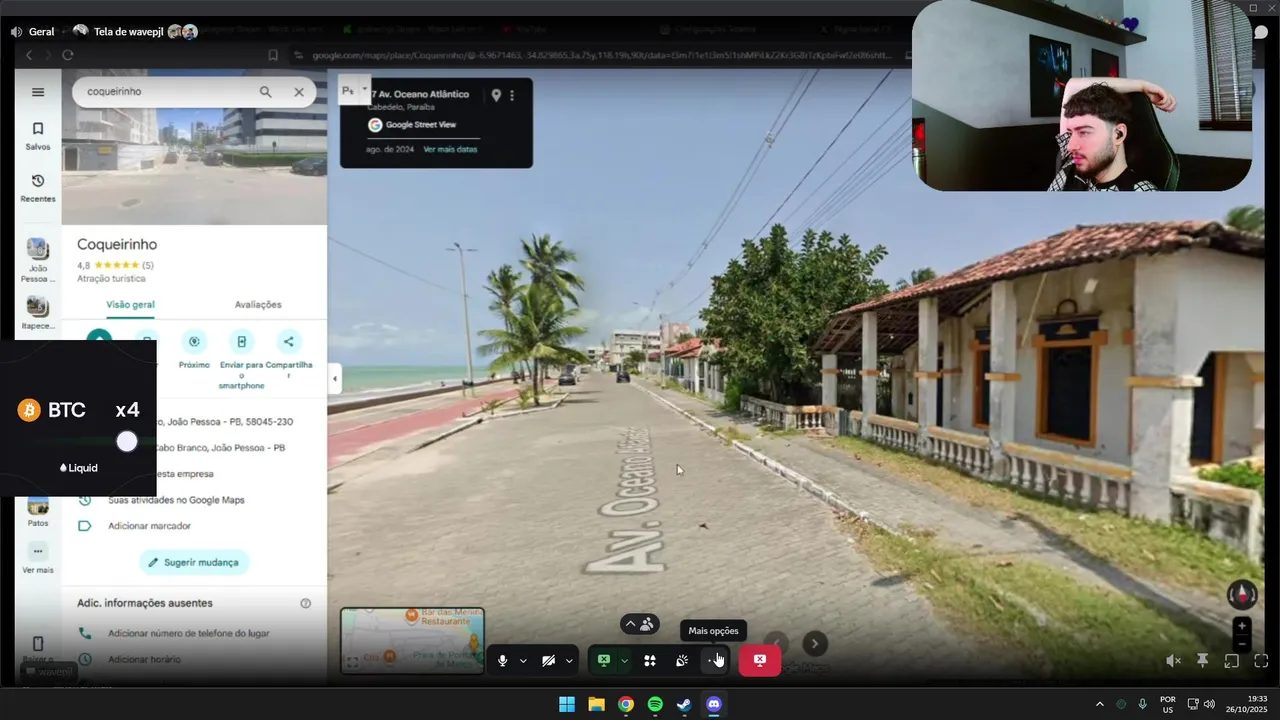Screen dimensions: 1280x720
Task: Open the Google Maps hamburger menu
Action: (x=38, y=92)
